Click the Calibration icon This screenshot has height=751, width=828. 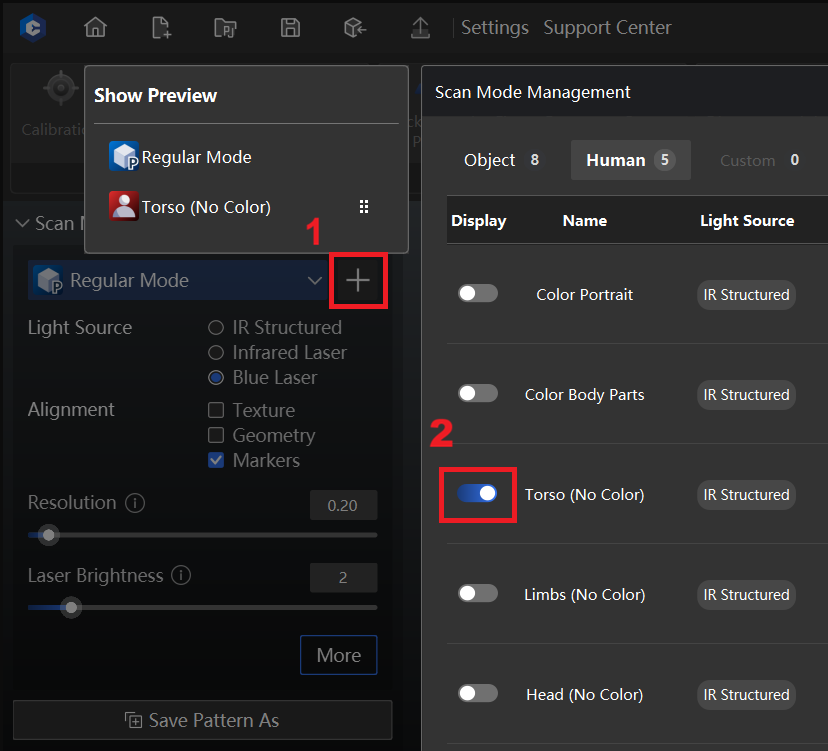(x=60, y=87)
